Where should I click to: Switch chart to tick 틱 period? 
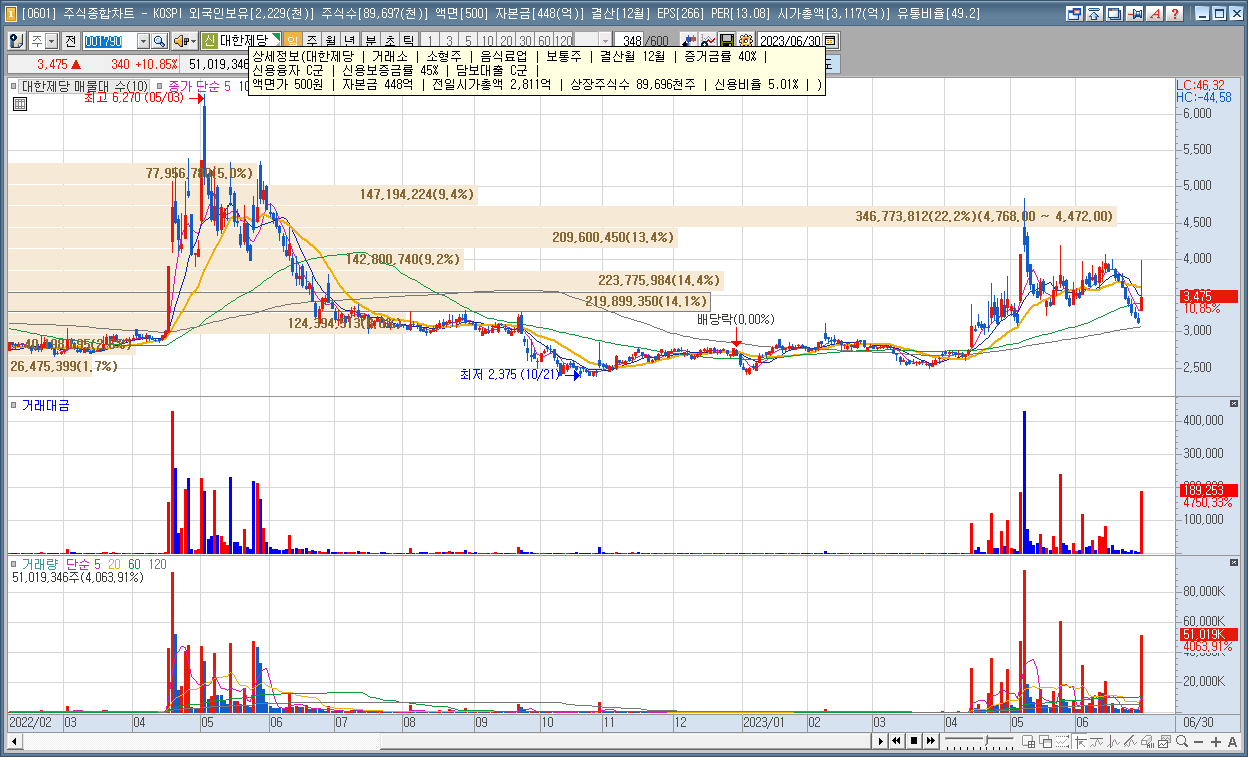click(409, 41)
